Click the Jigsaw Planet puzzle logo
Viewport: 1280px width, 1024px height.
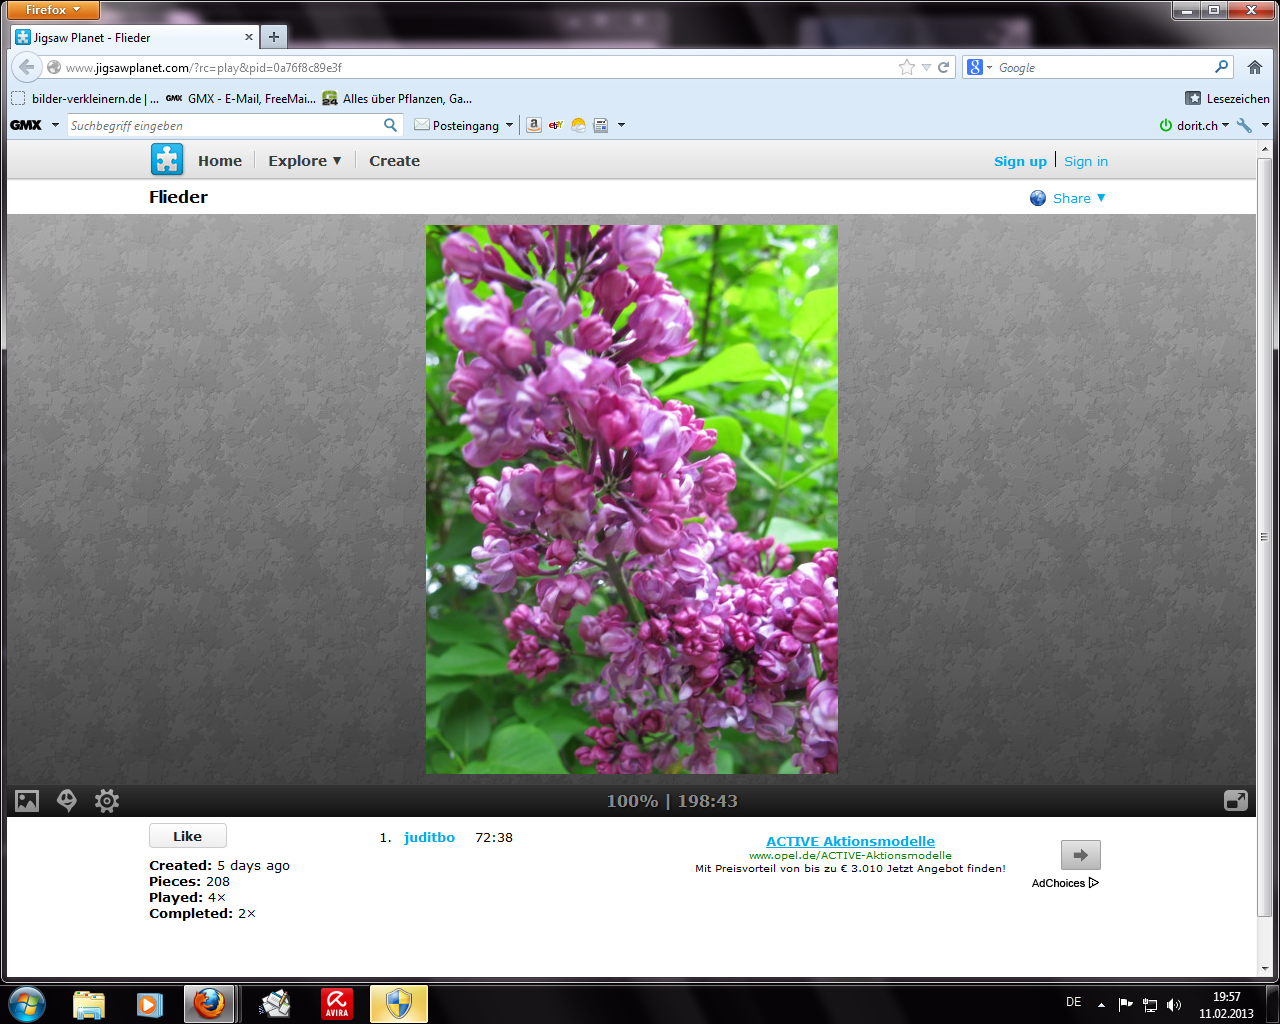[x=167, y=160]
